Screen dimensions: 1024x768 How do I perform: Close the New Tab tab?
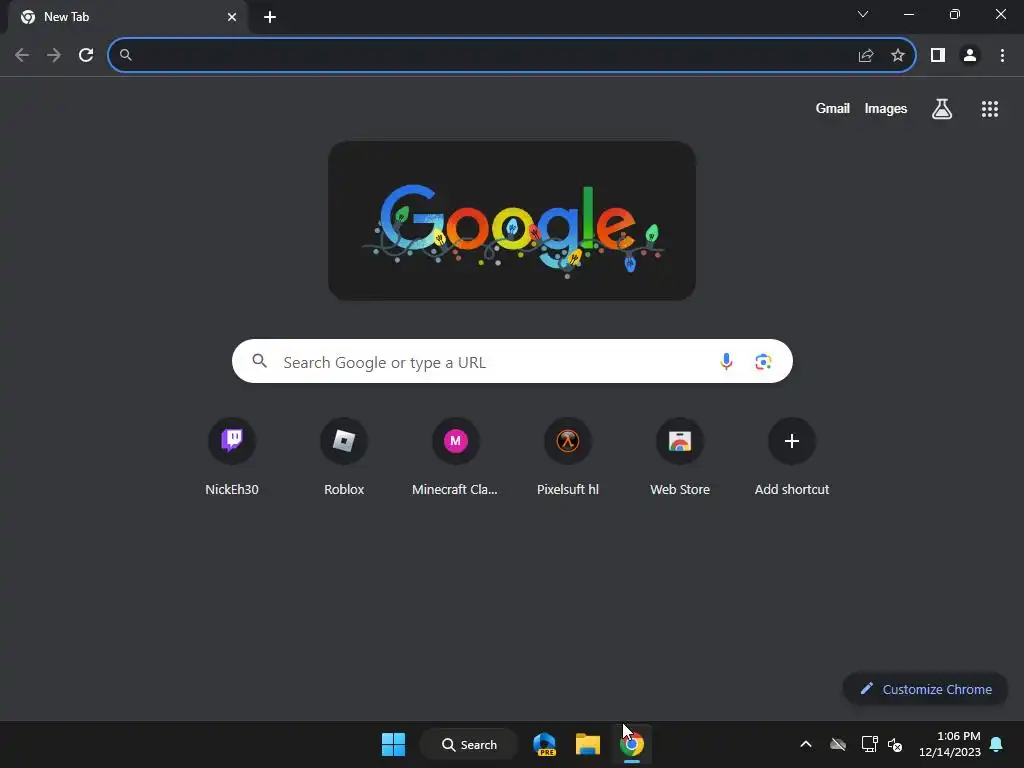tap(232, 17)
